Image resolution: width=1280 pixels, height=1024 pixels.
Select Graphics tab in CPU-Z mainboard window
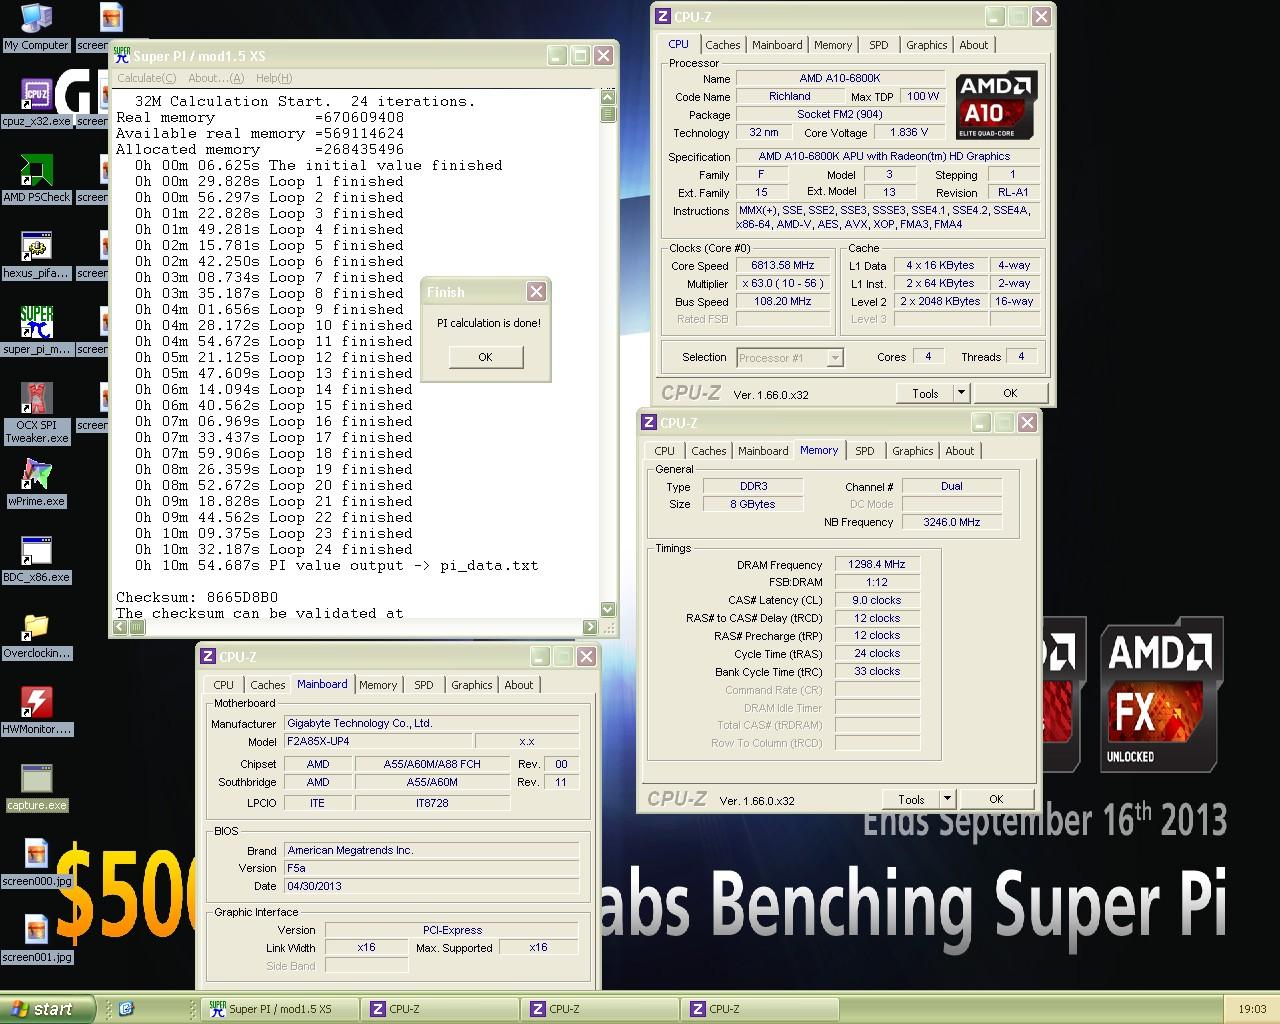point(472,685)
